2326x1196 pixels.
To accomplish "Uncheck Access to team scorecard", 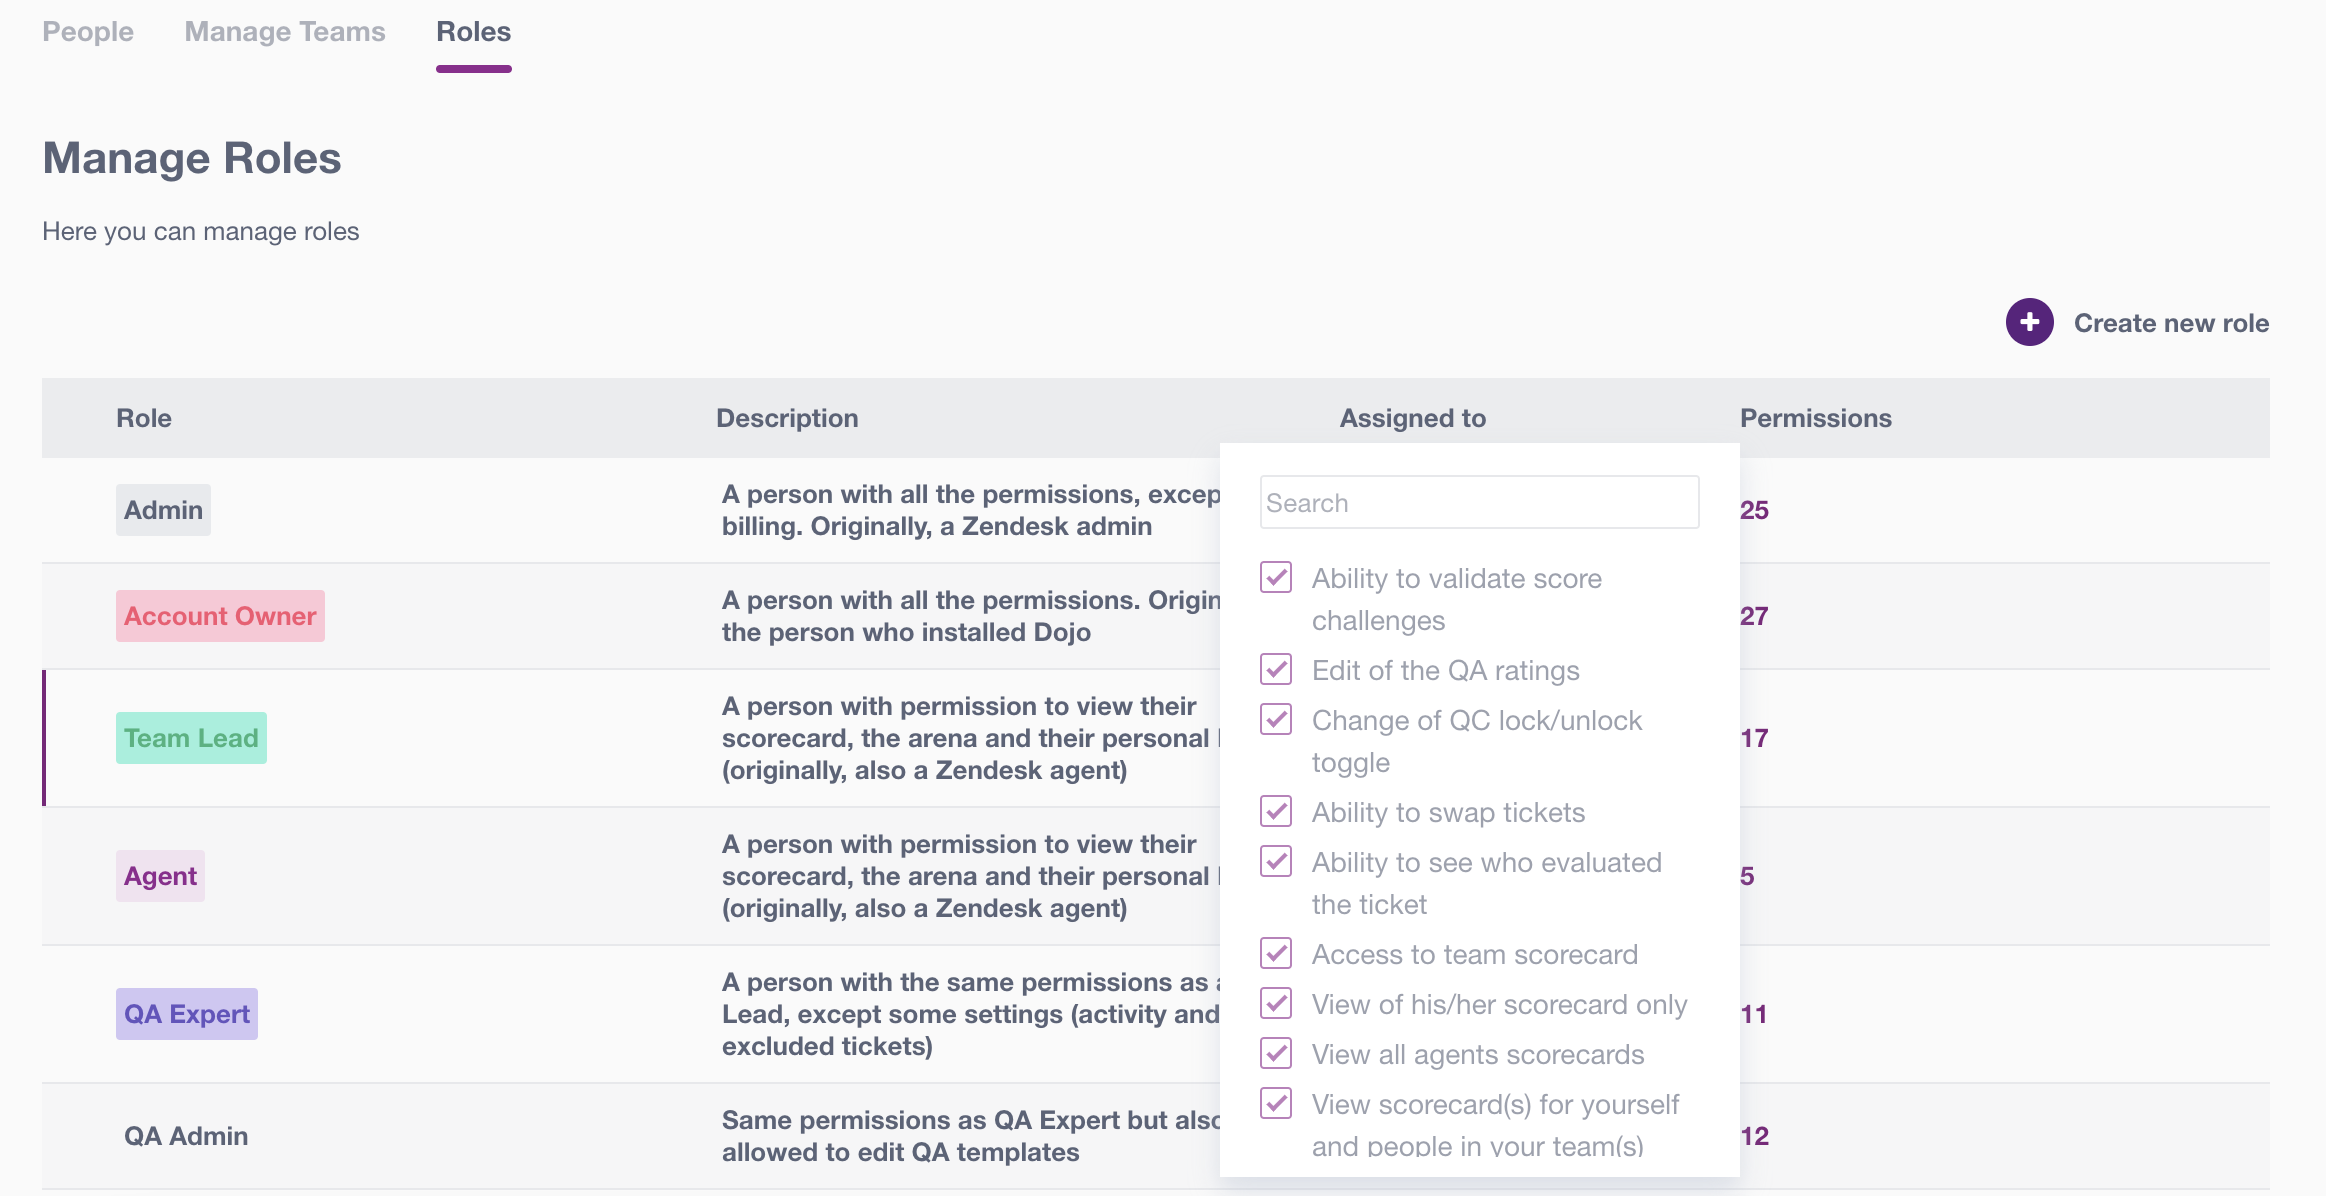I will [1276, 953].
